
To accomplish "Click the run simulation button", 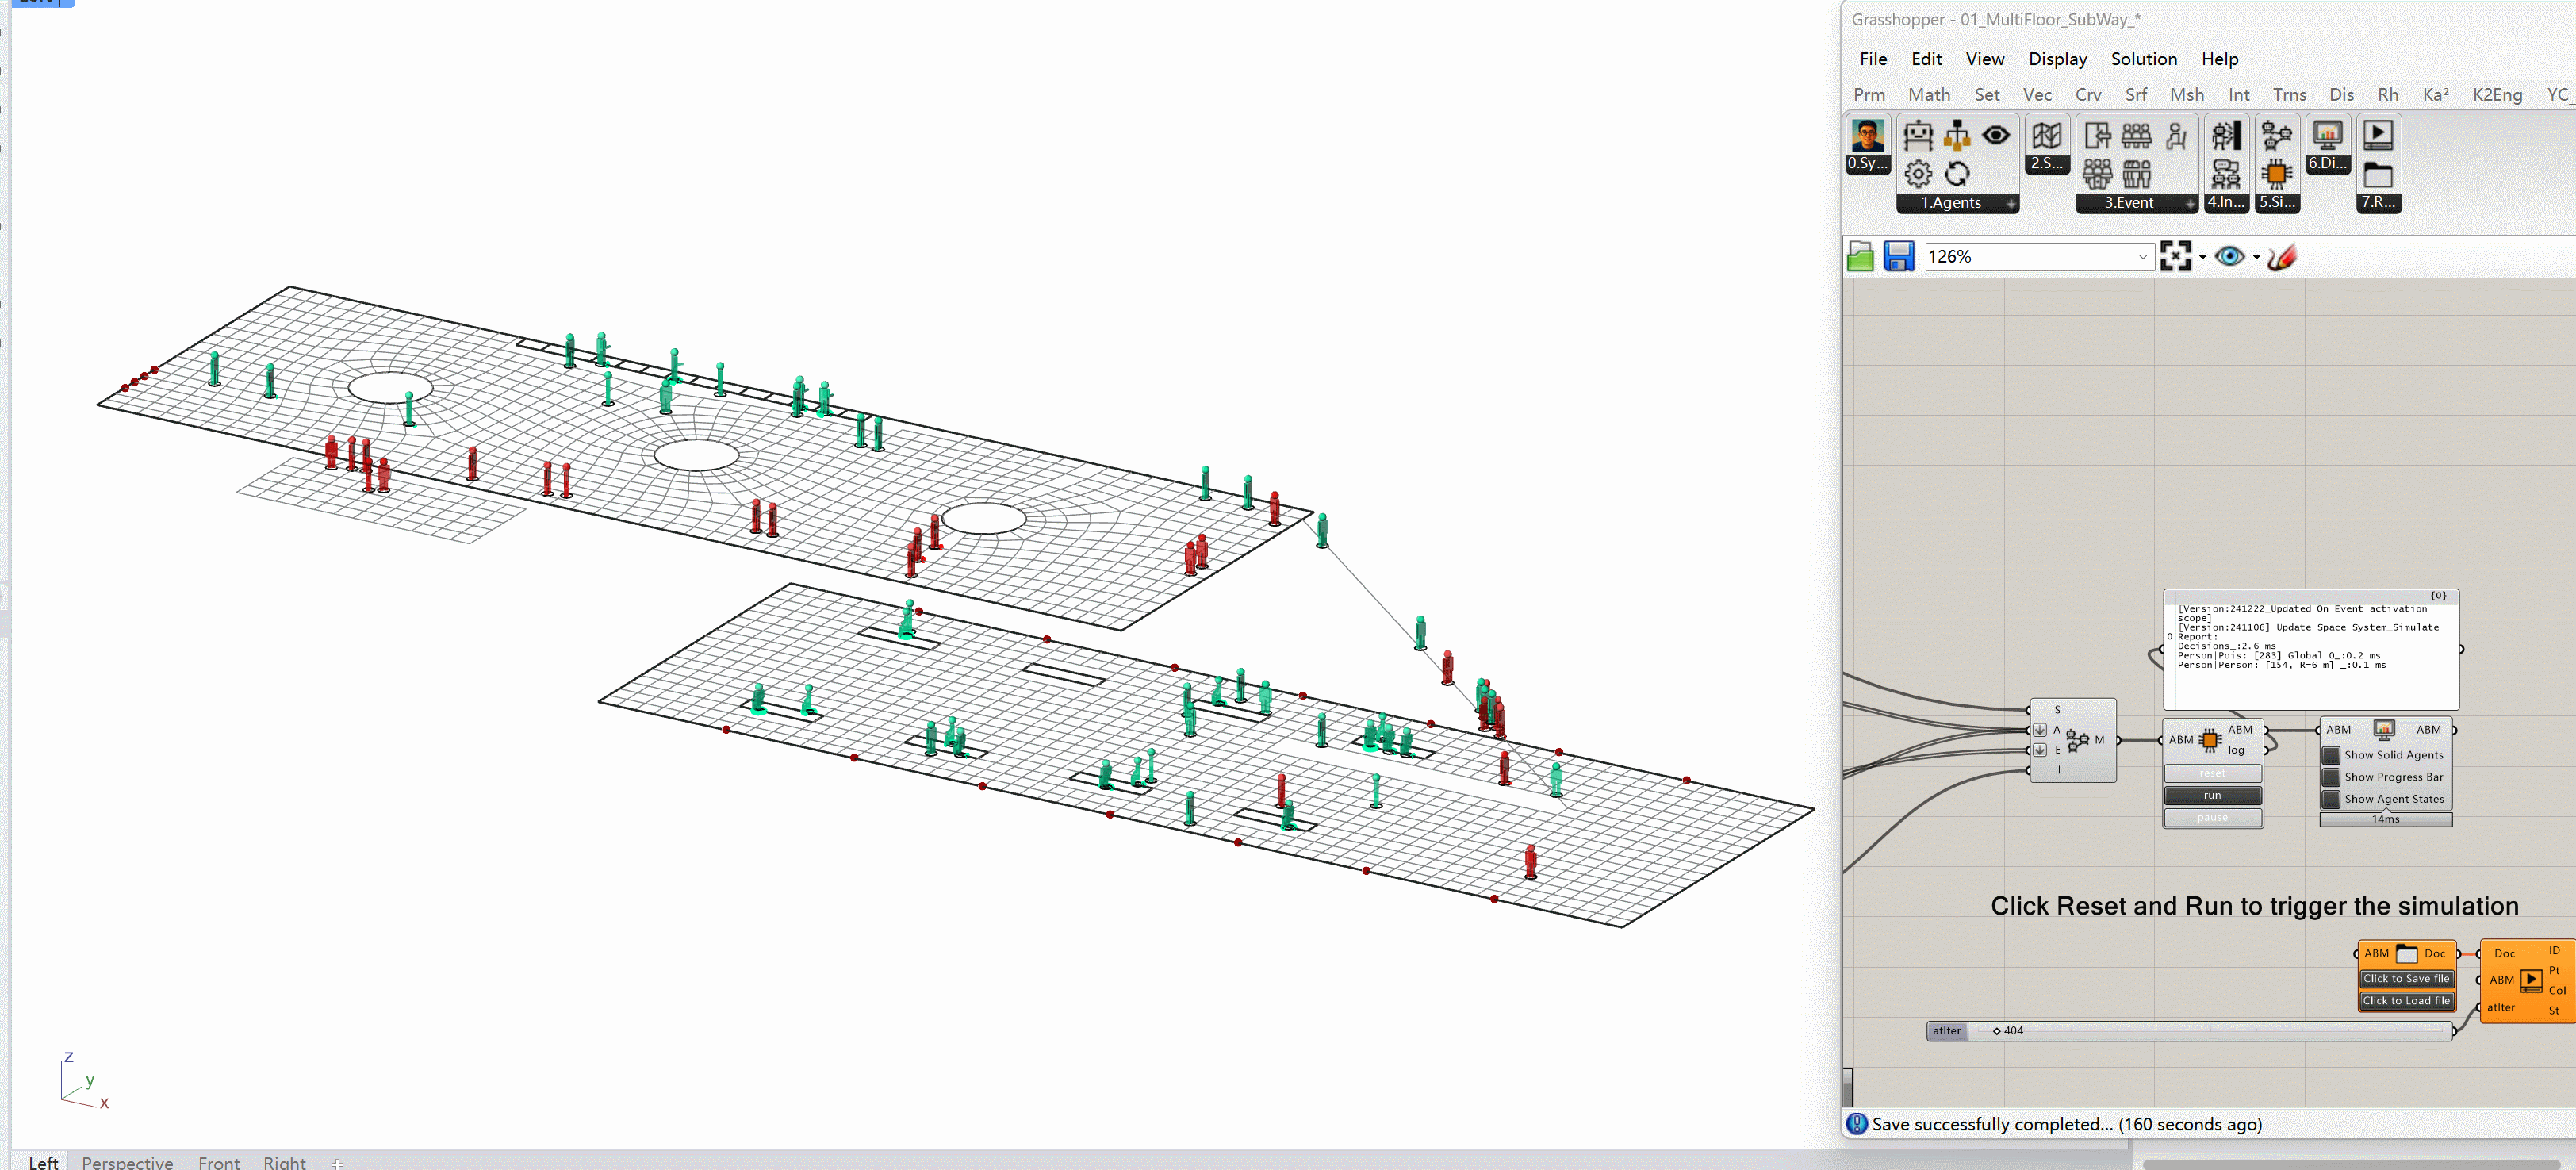I will tap(2212, 796).
